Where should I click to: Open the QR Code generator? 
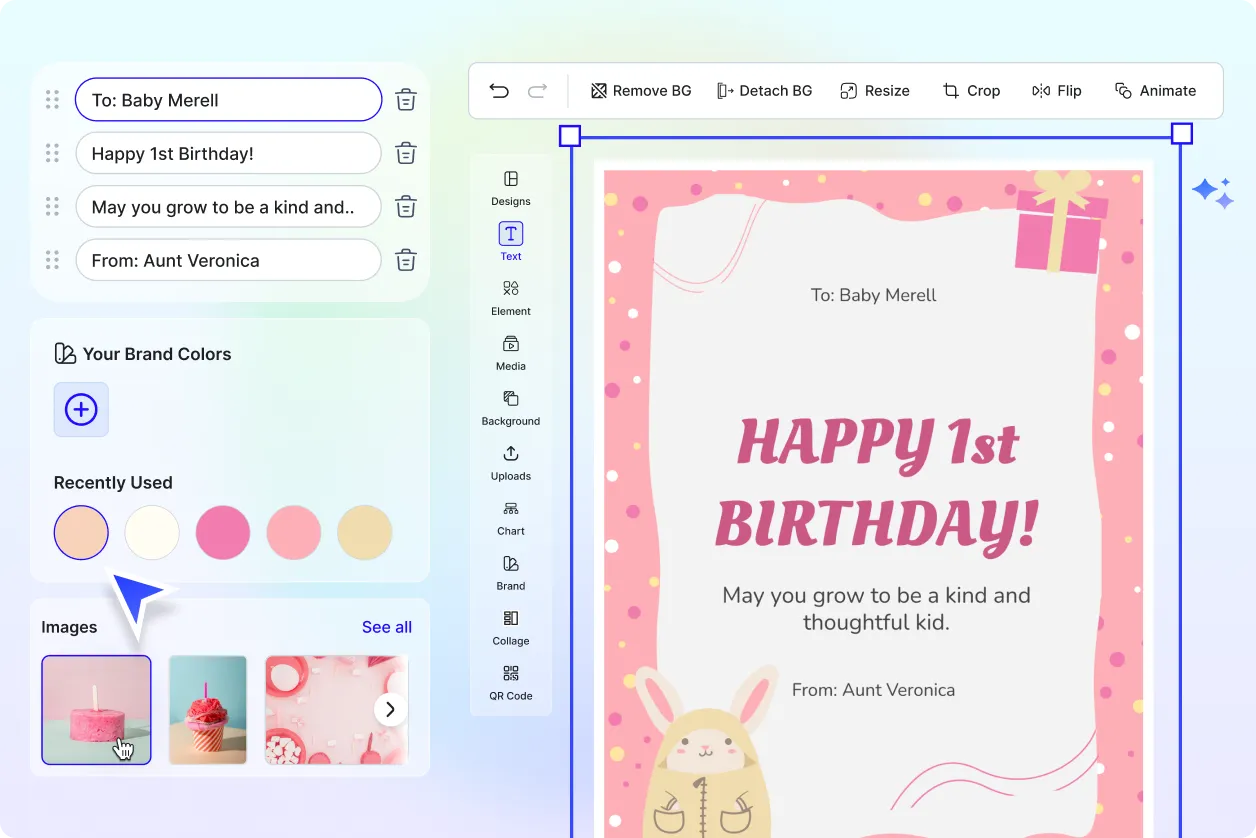coord(510,683)
